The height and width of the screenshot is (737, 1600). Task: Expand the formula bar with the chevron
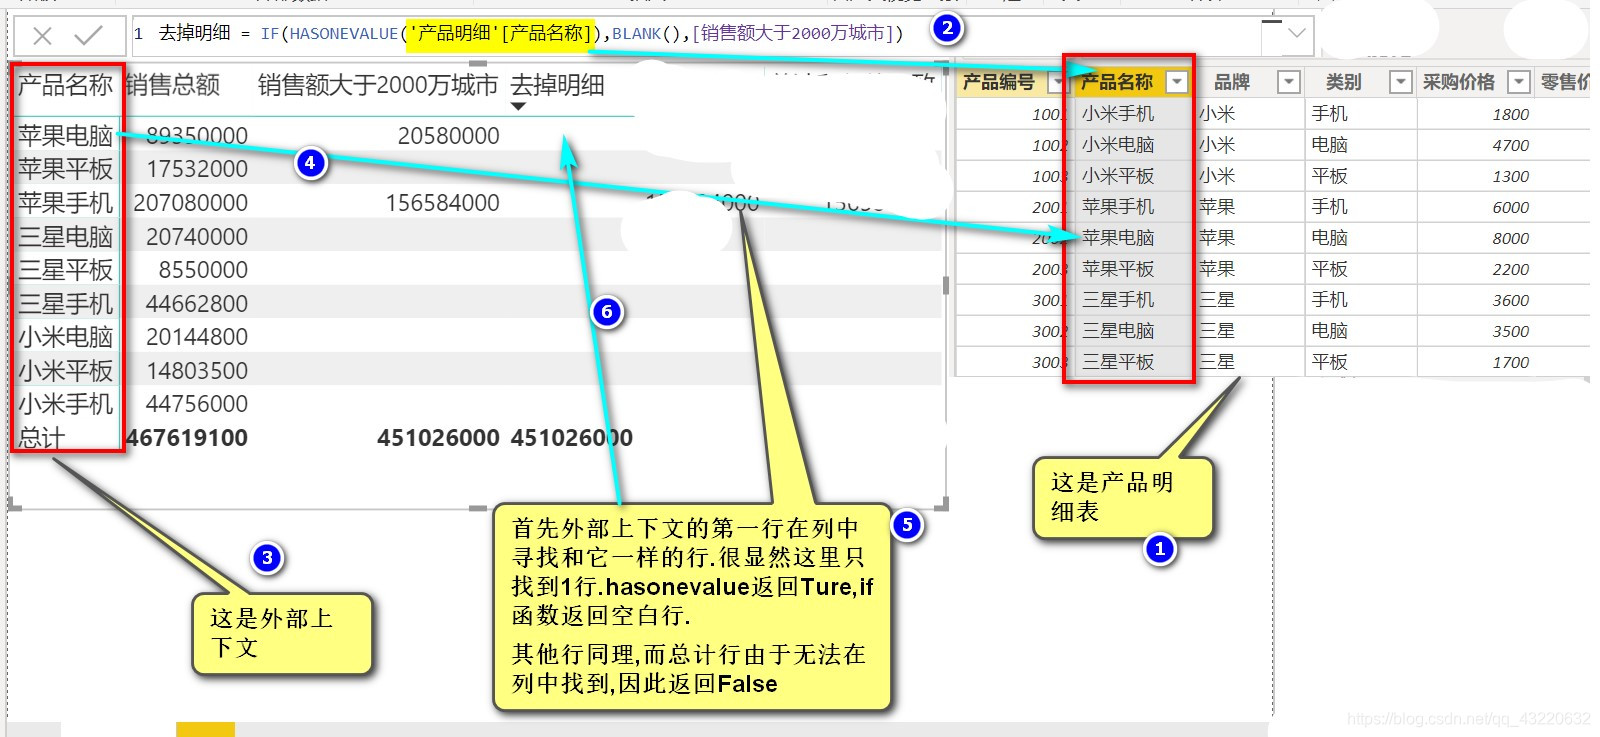[x=1297, y=33]
